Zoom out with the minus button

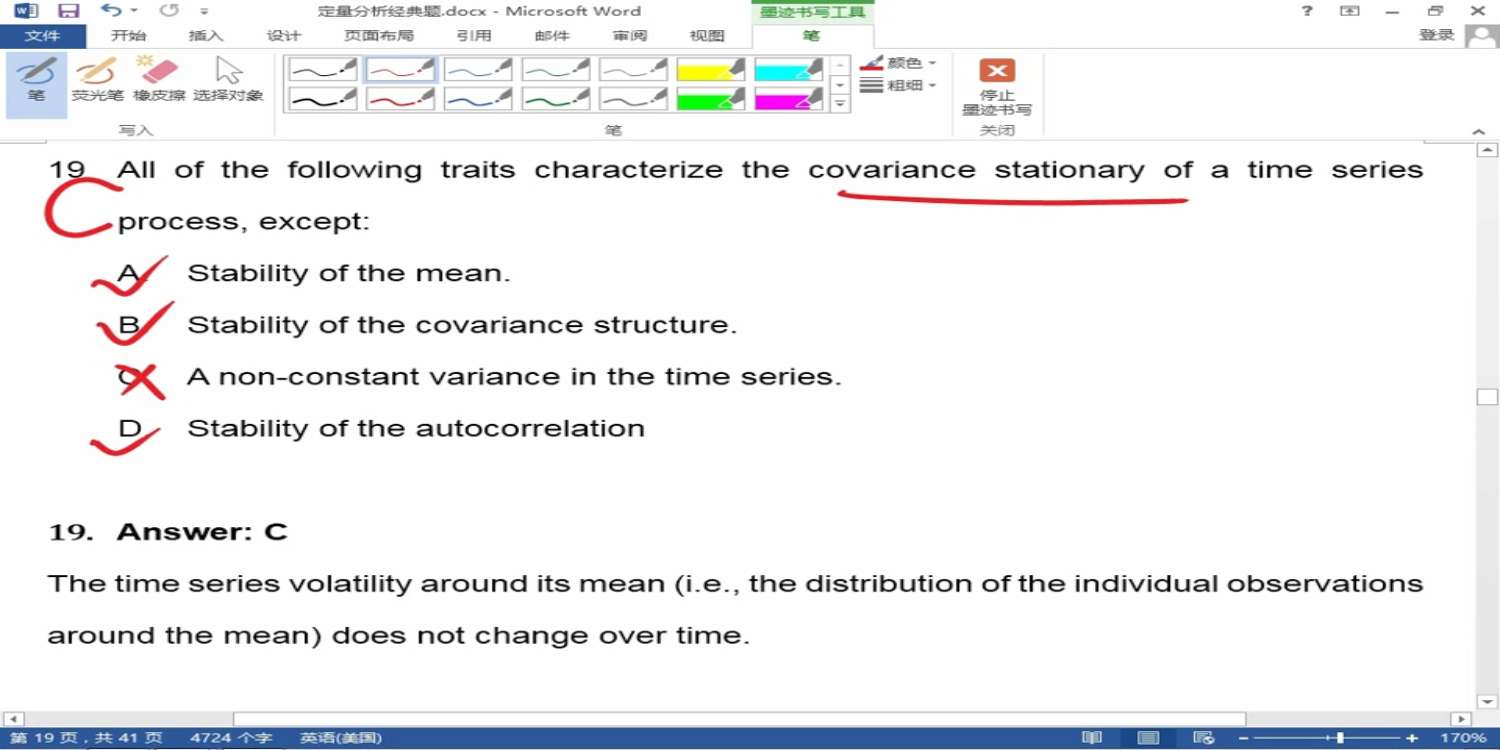[1243, 738]
